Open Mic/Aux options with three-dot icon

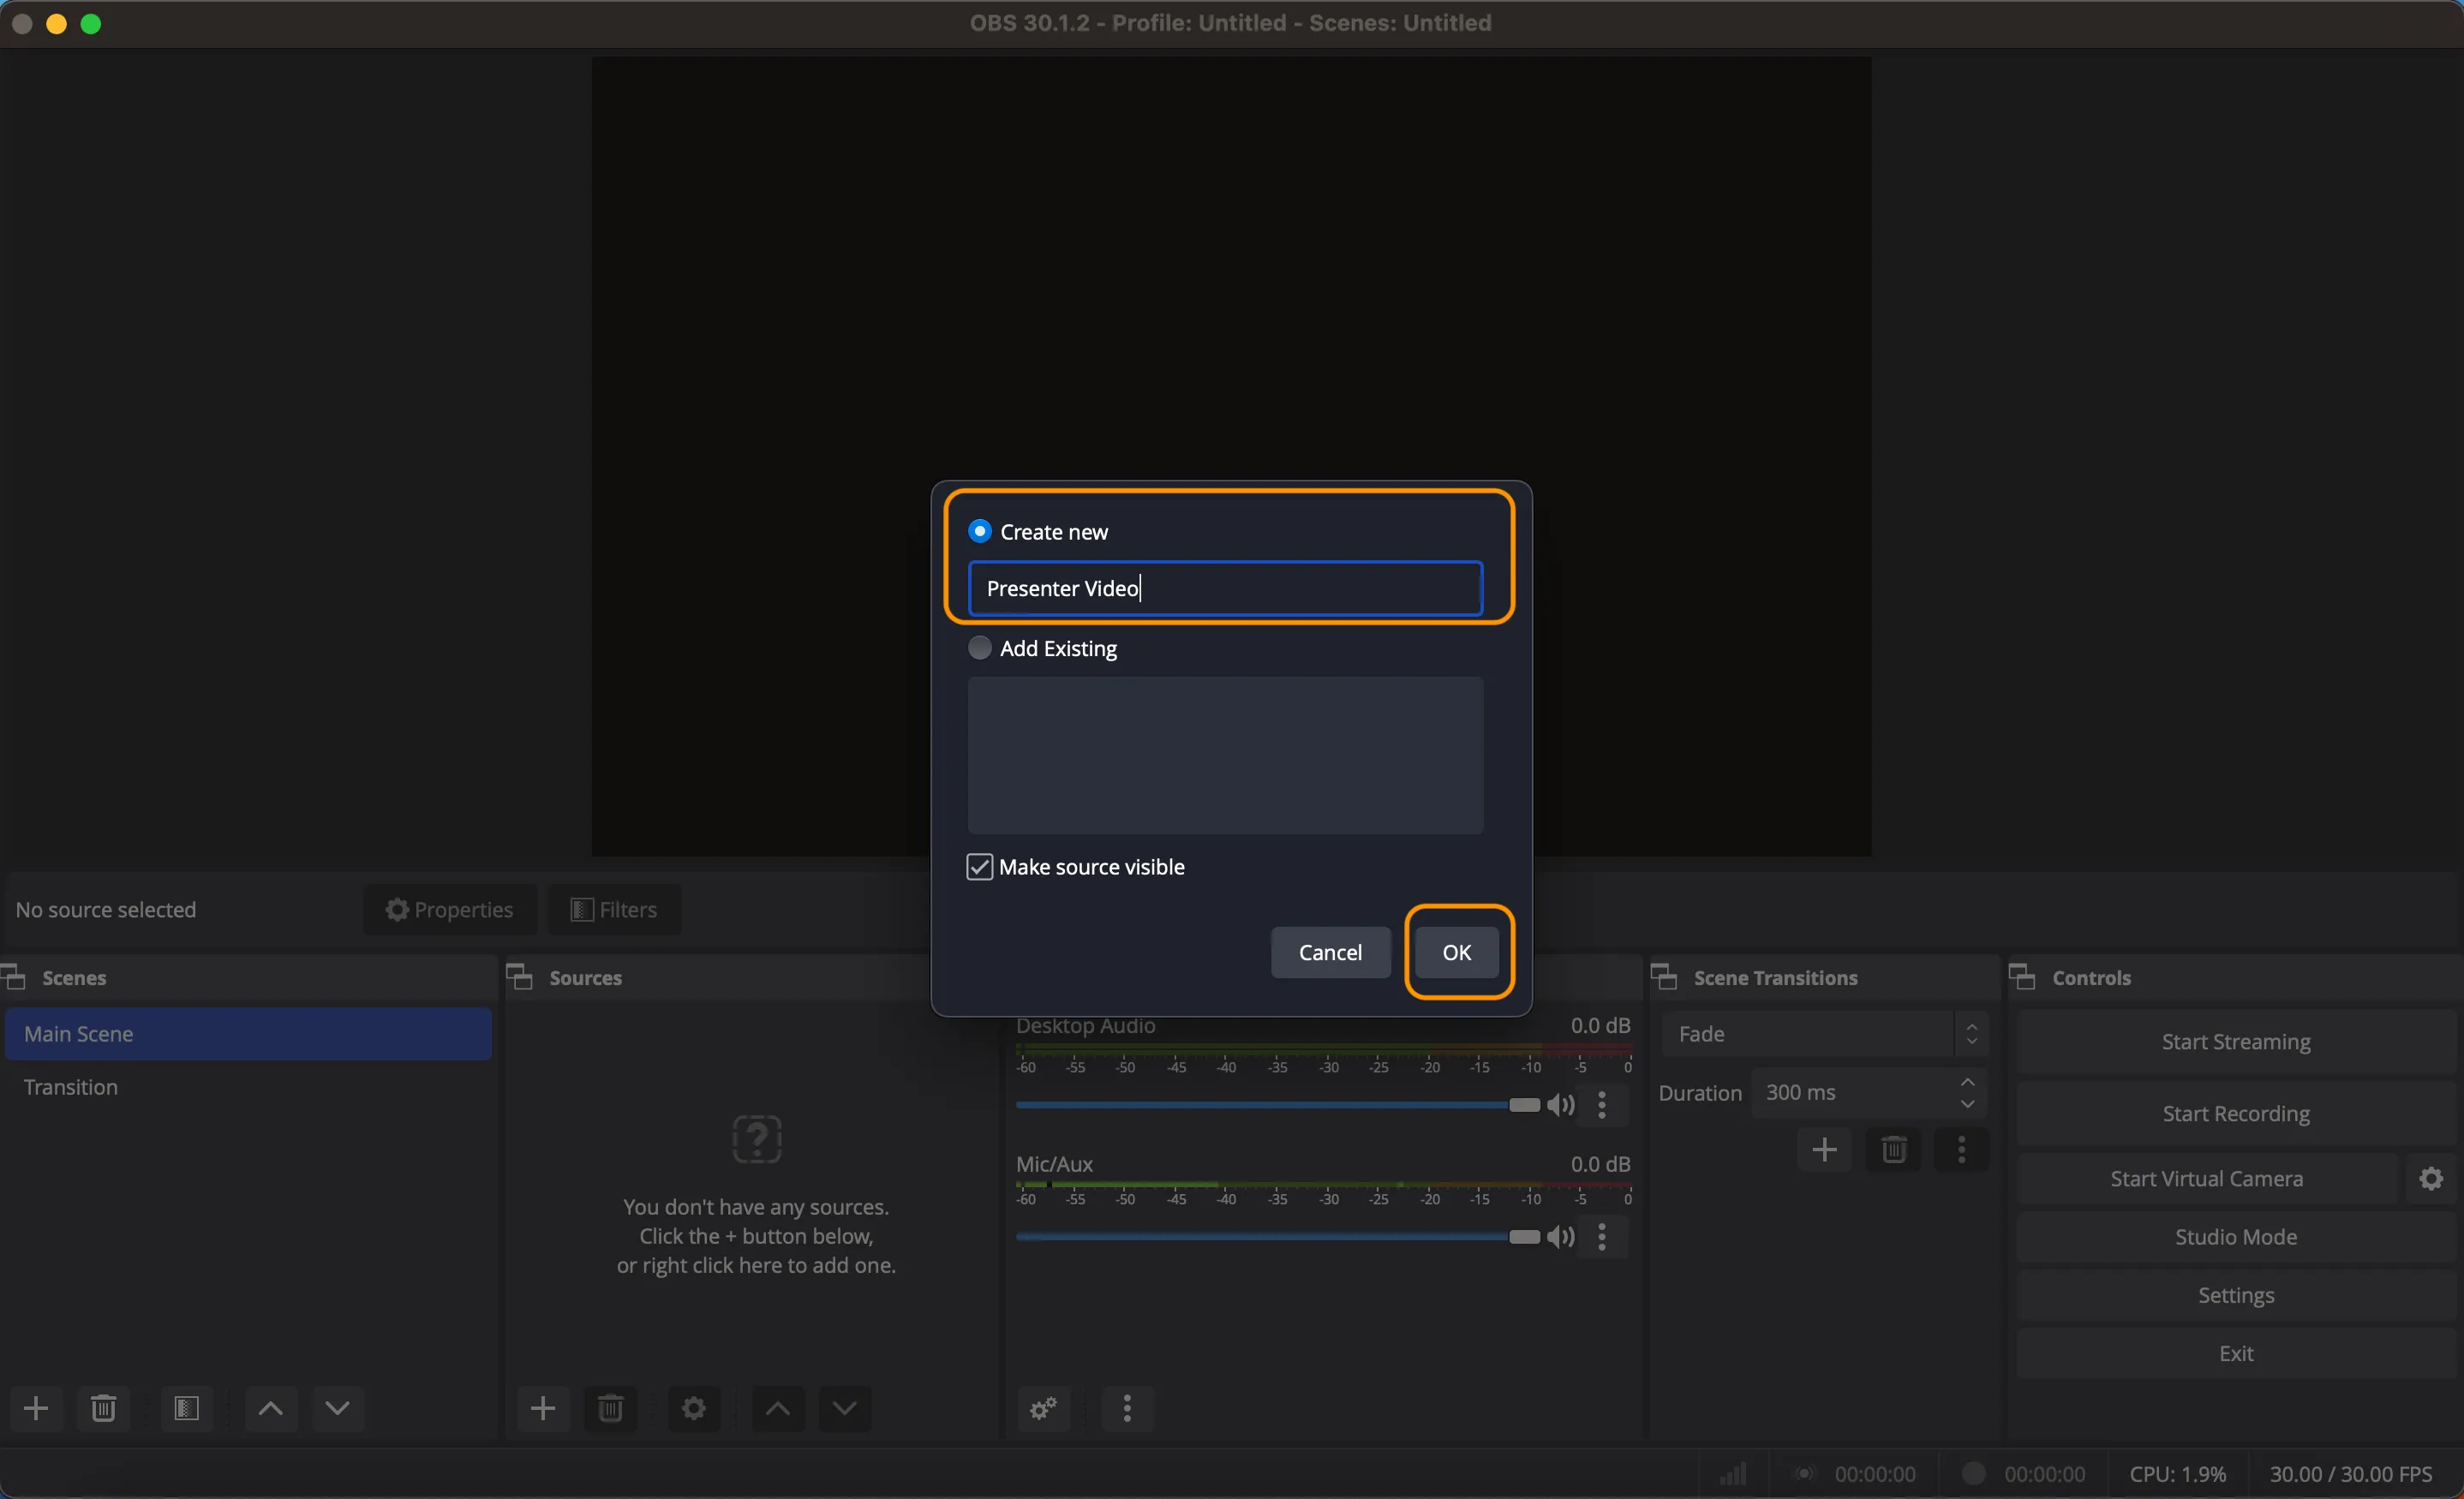click(x=1602, y=1237)
